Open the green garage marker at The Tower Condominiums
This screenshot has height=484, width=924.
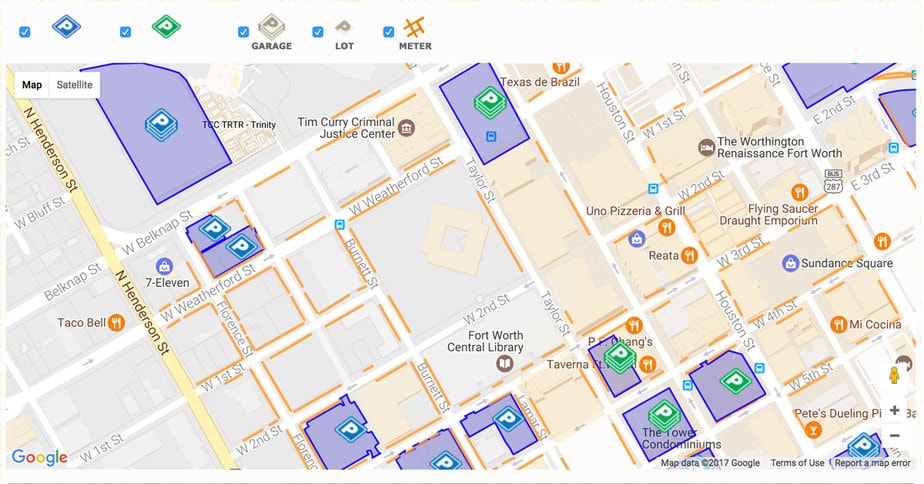tap(664, 414)
